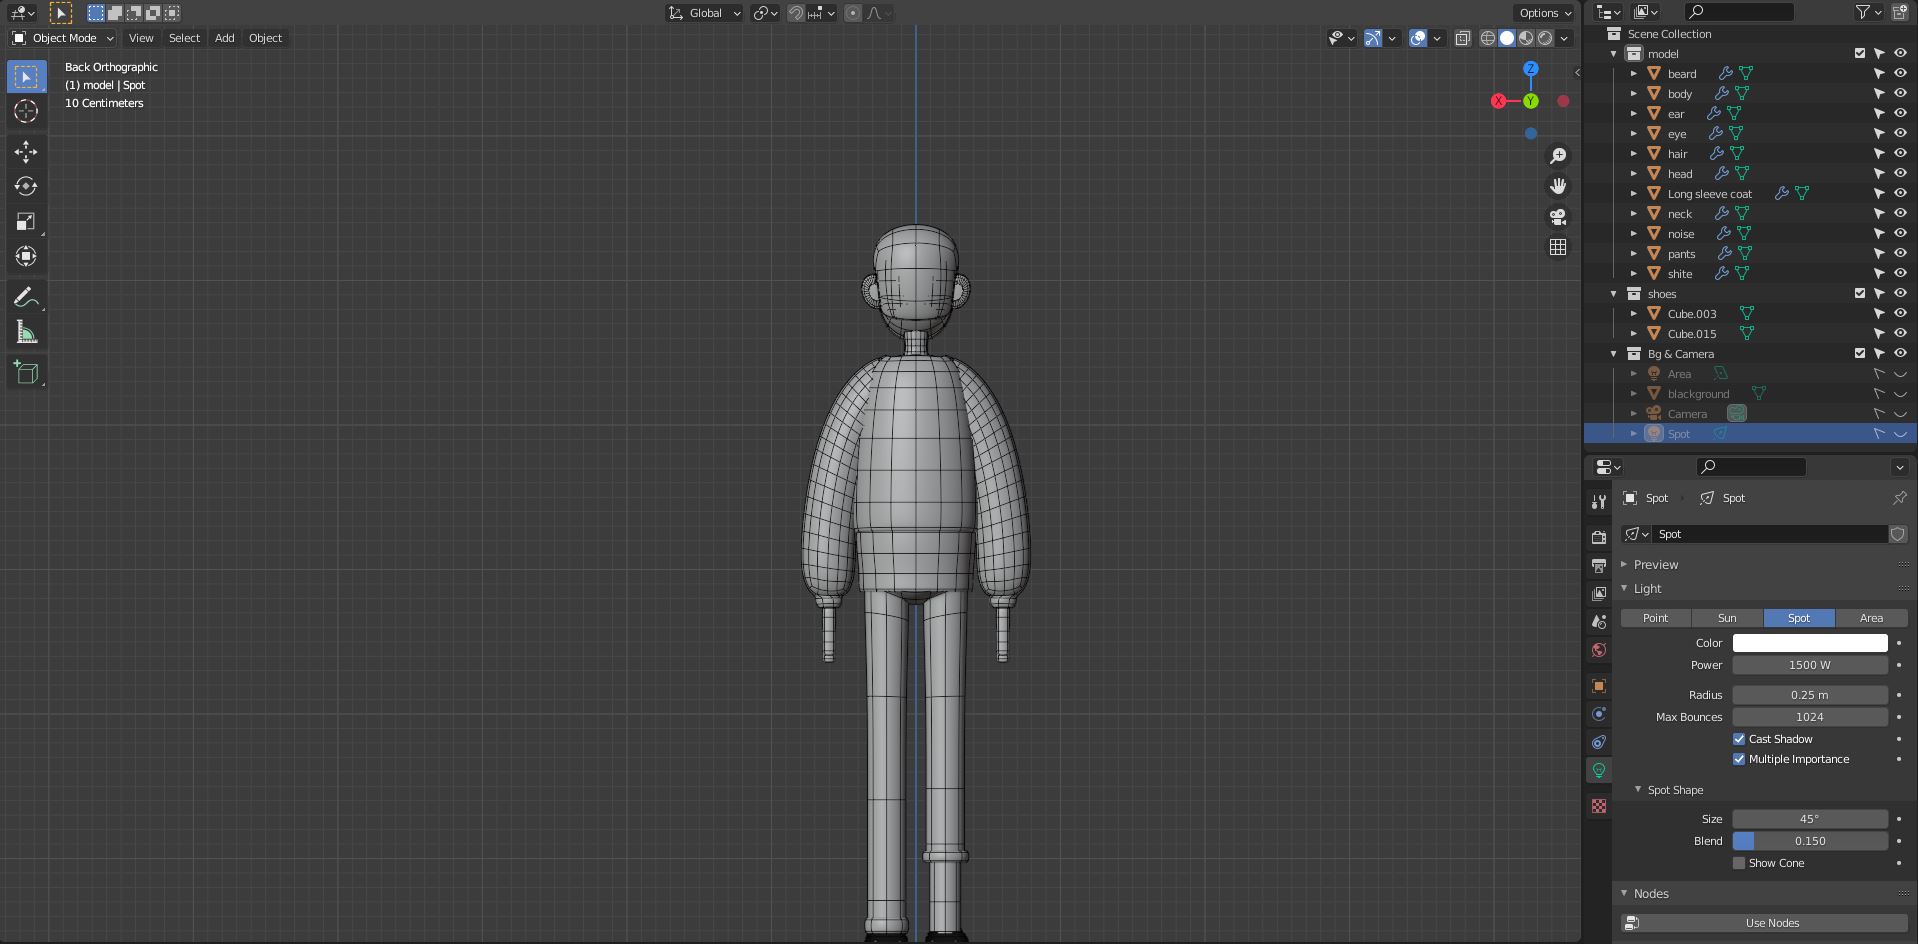
Task: Choose the Annotate pencil tool
Action: tap(26, 297)
